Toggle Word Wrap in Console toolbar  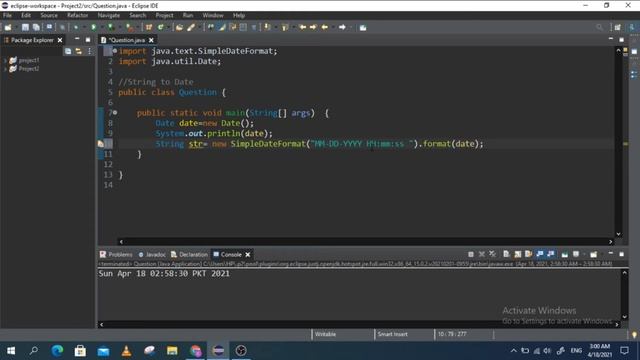(529, 254)
